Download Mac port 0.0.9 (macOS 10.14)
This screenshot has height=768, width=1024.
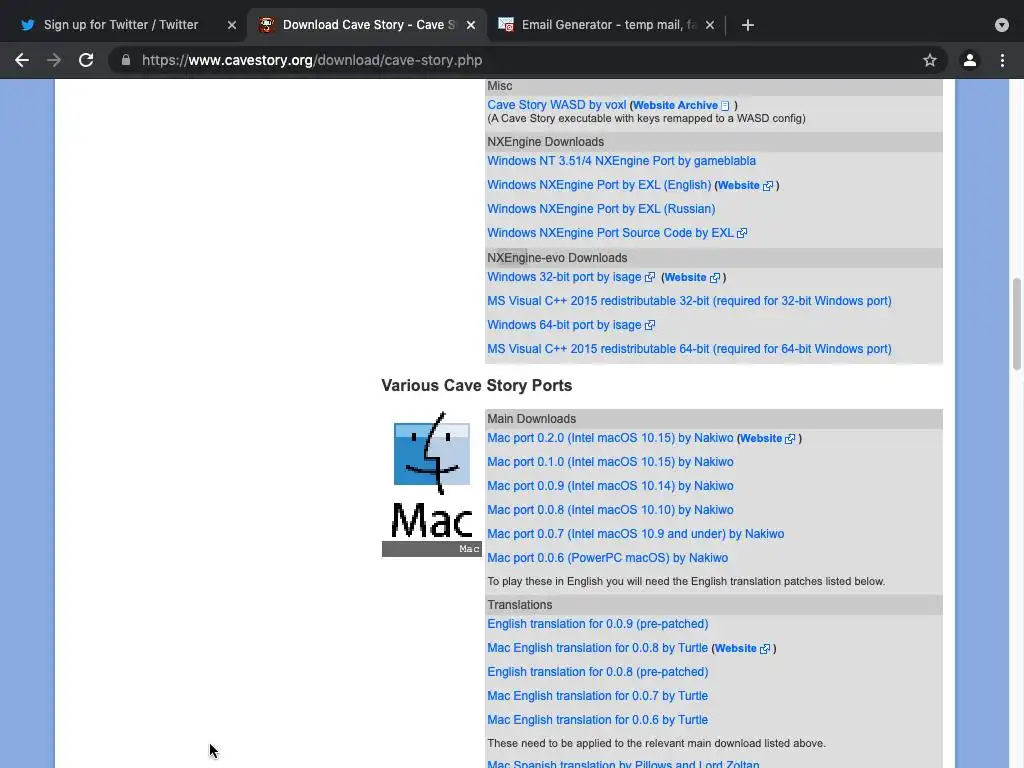[610, 487]
